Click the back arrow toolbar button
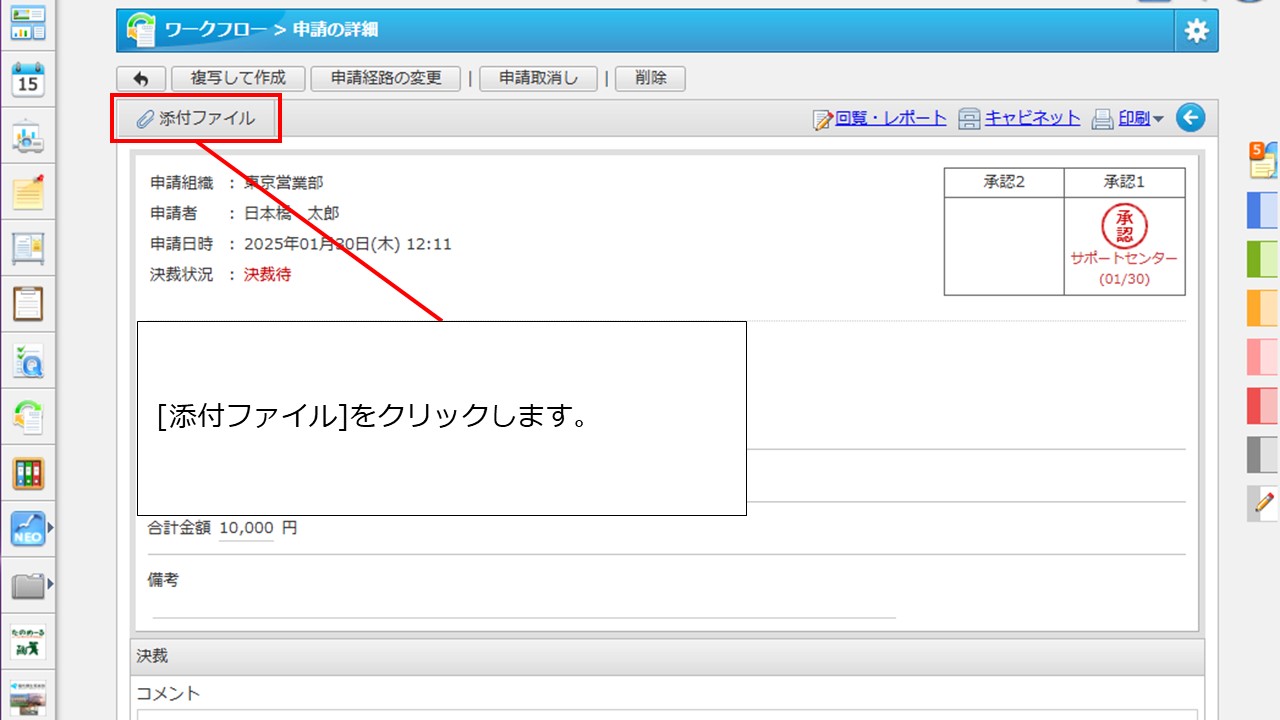Screen dimensions: 1280x720 [x=141, y=78]
